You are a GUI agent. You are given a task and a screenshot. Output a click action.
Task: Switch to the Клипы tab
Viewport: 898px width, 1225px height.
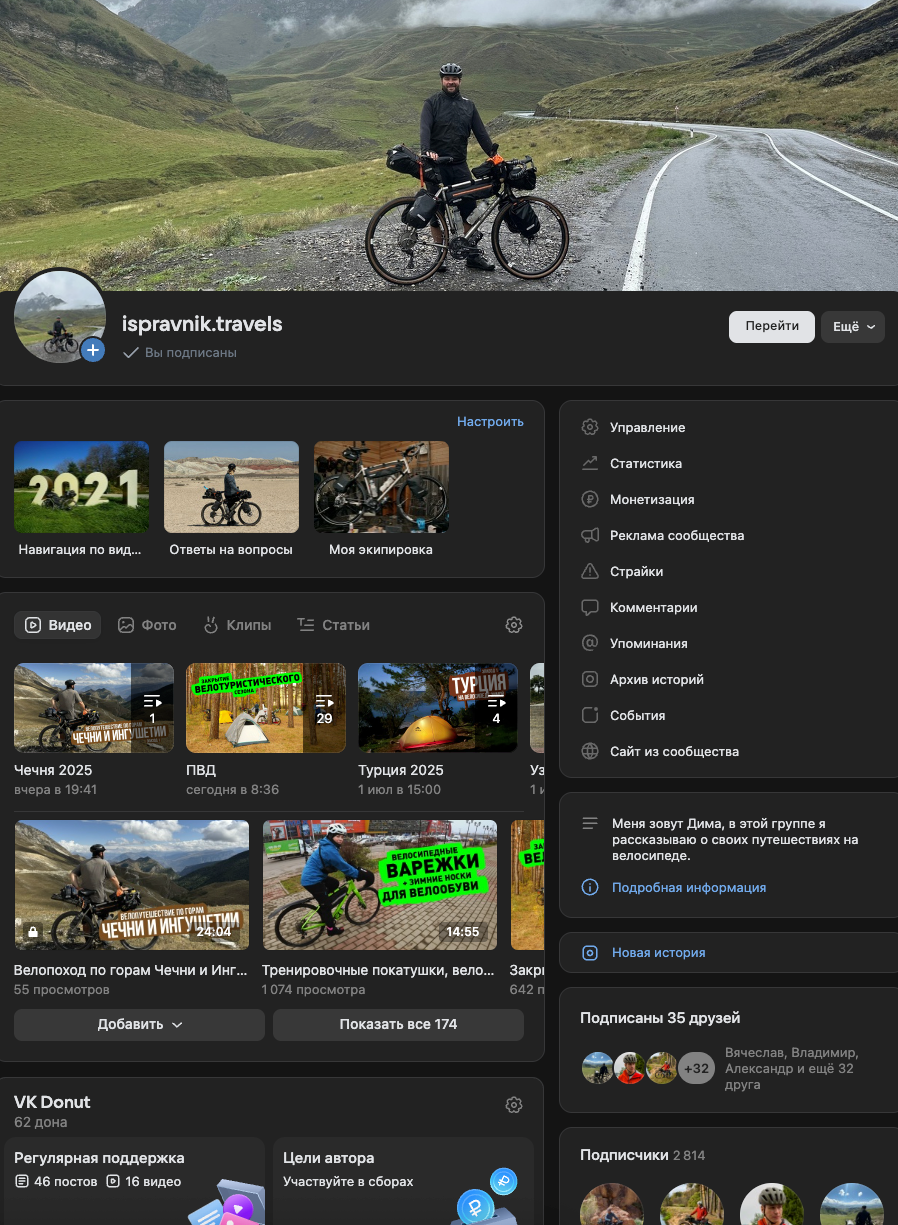237,625
